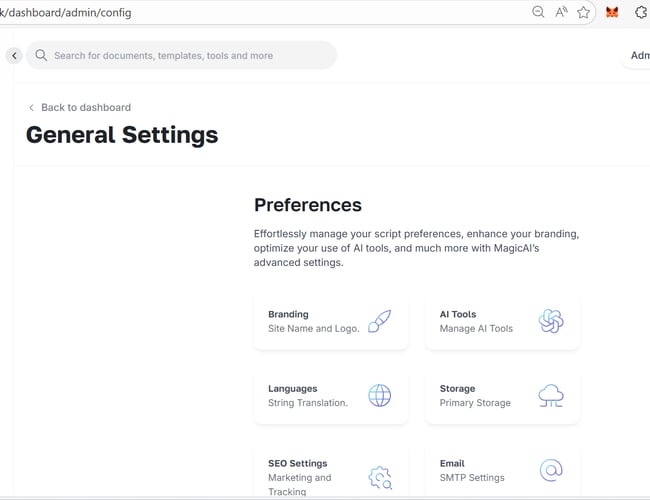
Task: Click the browser address bar URL
Action: click(200, 13)
